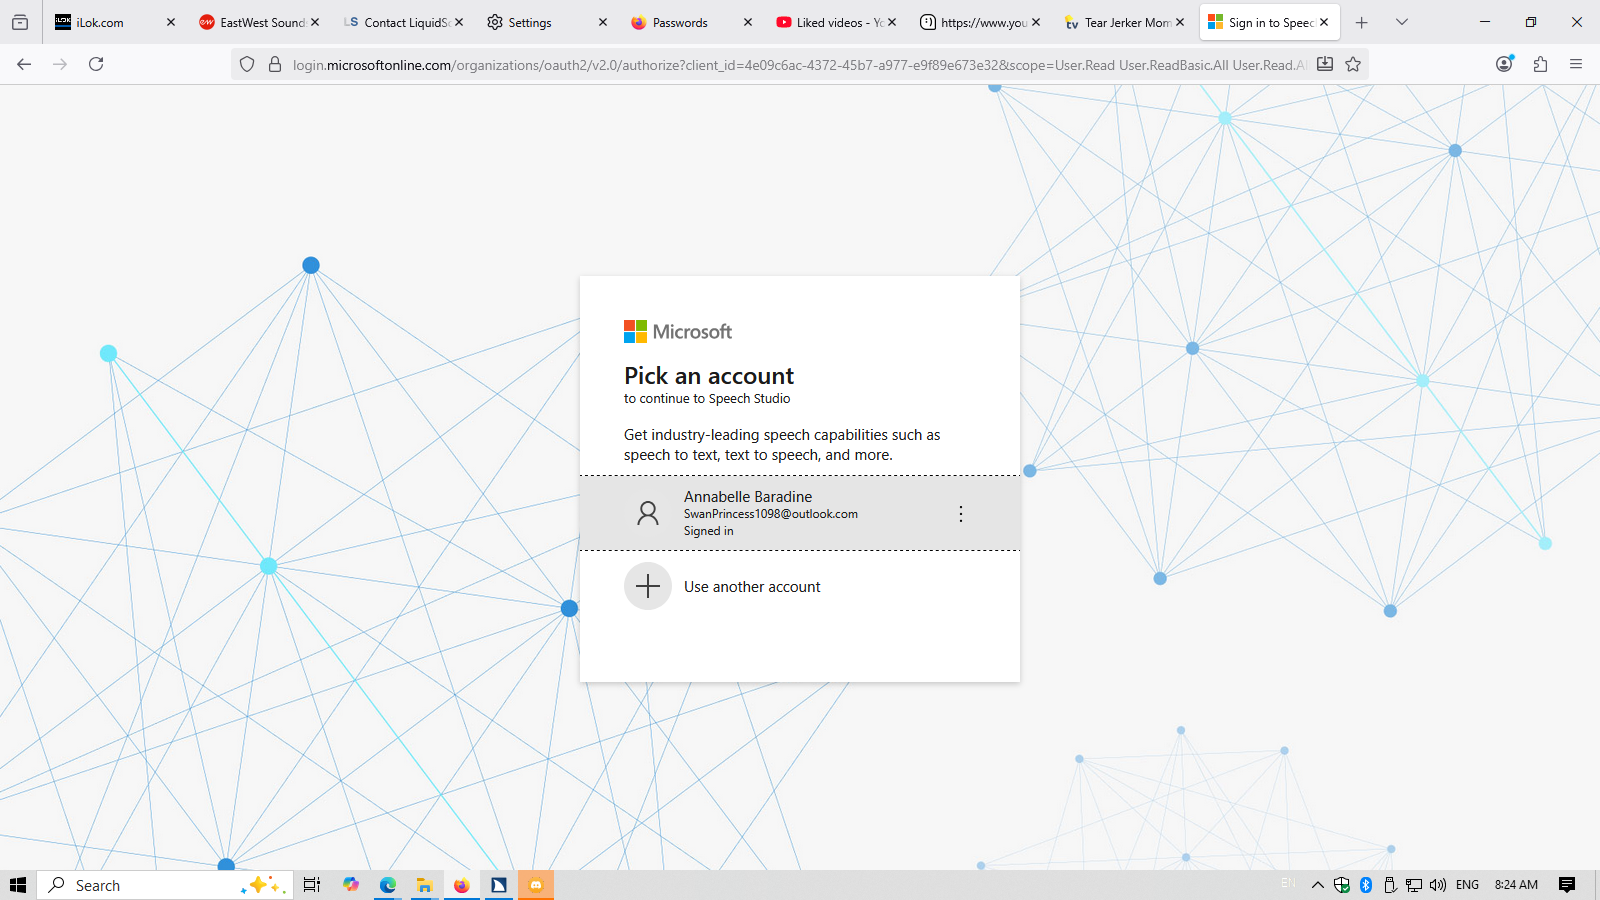The width and height of the screenshot is (1600, 900).
Task: Open the dark blue app on taskbar
Action: (499, 885)
